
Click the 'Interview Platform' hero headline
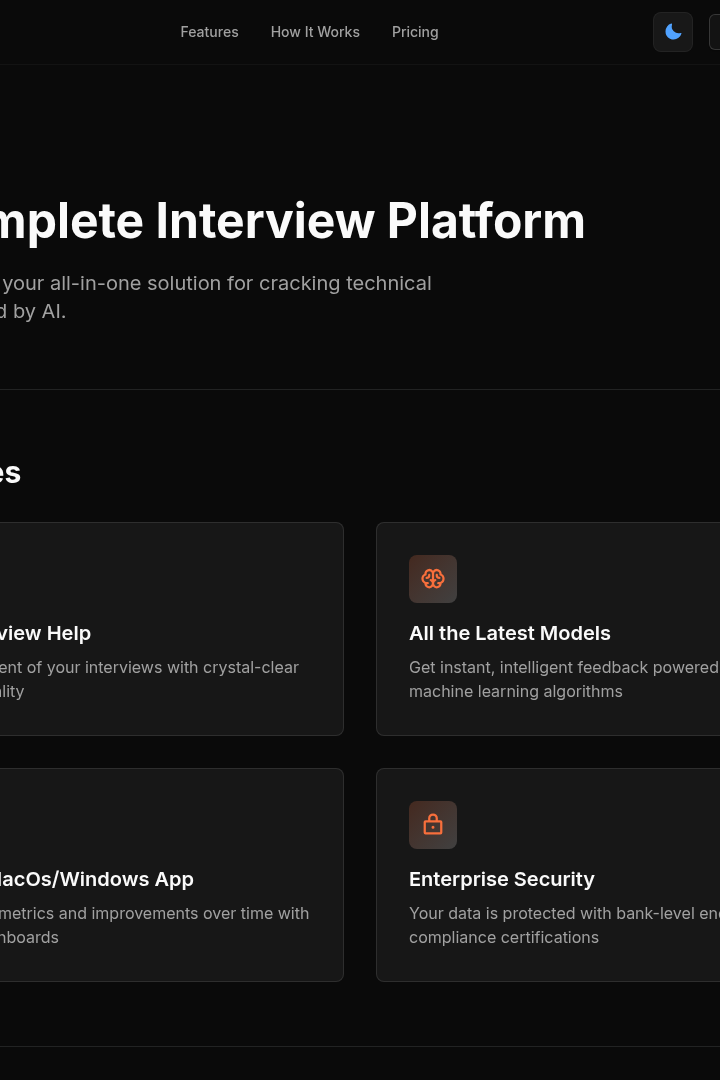point(371,221)
